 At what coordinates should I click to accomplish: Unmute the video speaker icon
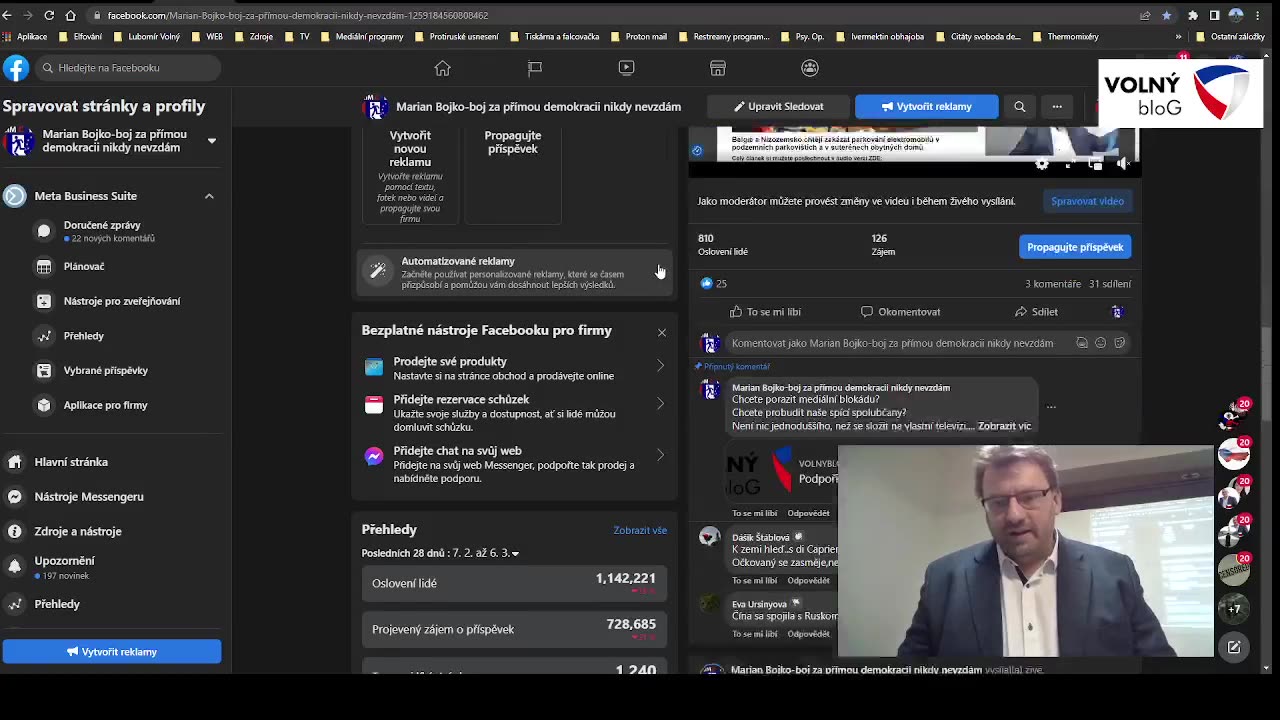point(1122,164)
